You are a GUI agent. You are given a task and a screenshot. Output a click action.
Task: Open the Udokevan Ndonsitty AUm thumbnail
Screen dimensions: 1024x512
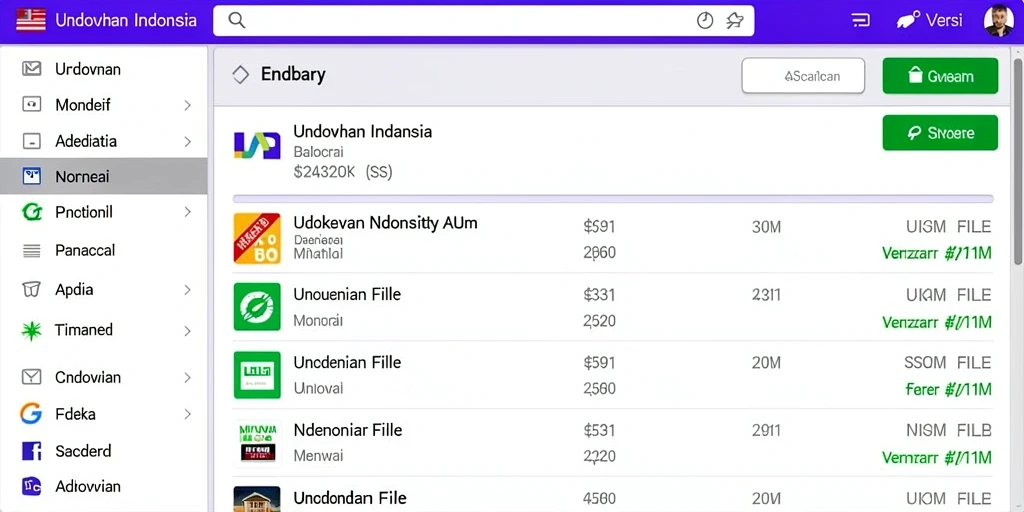tap(257, 238)
